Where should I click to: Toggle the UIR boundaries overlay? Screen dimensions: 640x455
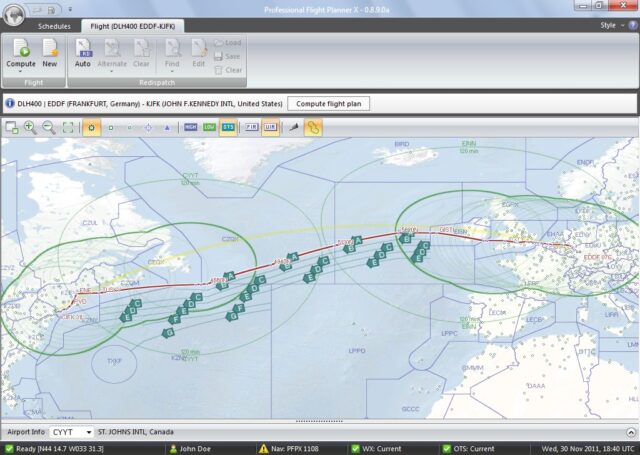tap(269, 127)
